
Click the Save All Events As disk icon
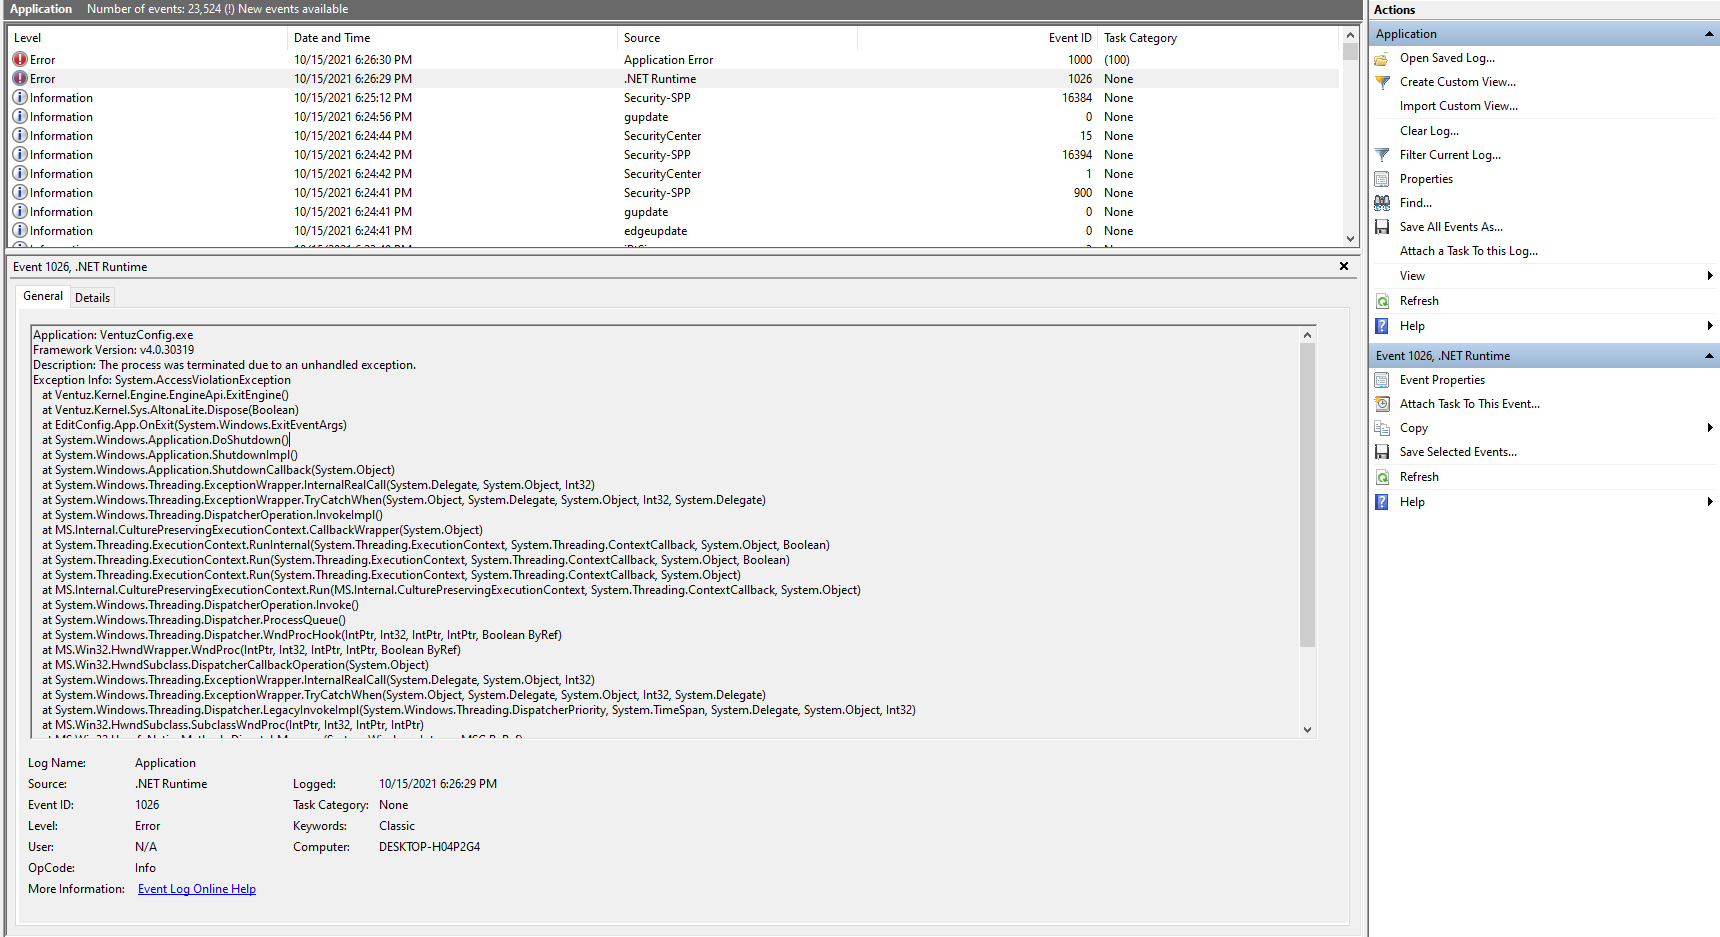point(1382,227)
